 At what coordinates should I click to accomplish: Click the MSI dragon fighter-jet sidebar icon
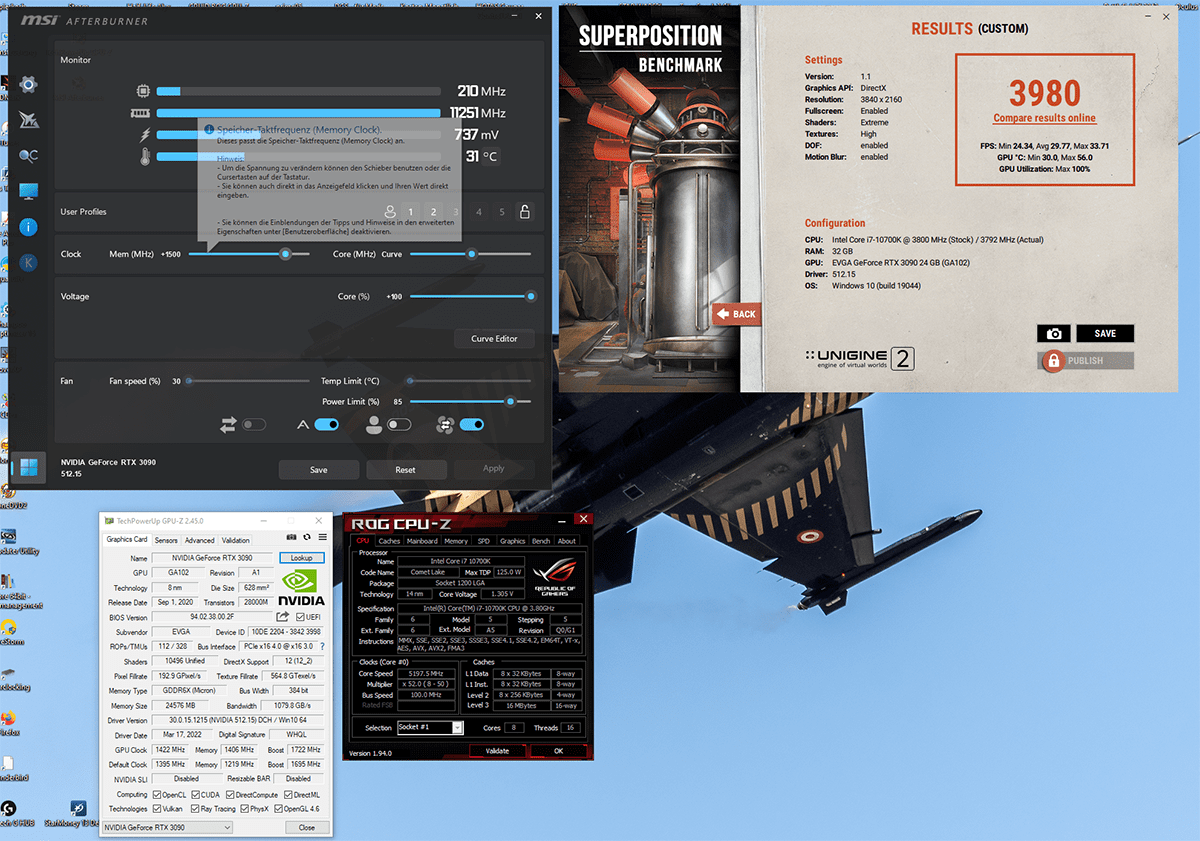pyautogui.click(x=28, y=120)
